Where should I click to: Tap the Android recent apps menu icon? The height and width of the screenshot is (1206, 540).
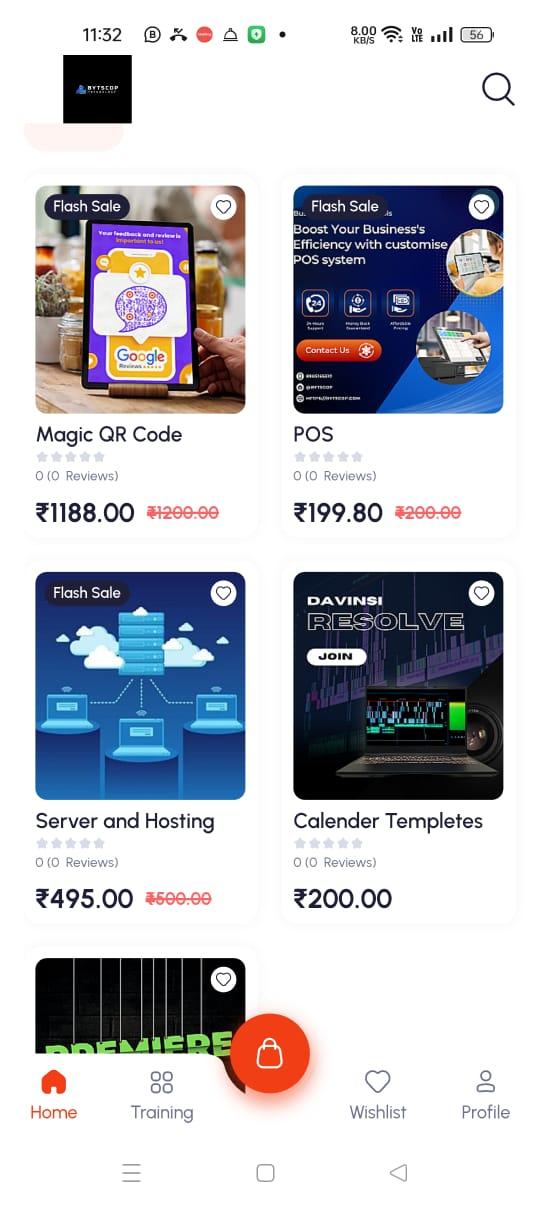tap(131, 1173)
